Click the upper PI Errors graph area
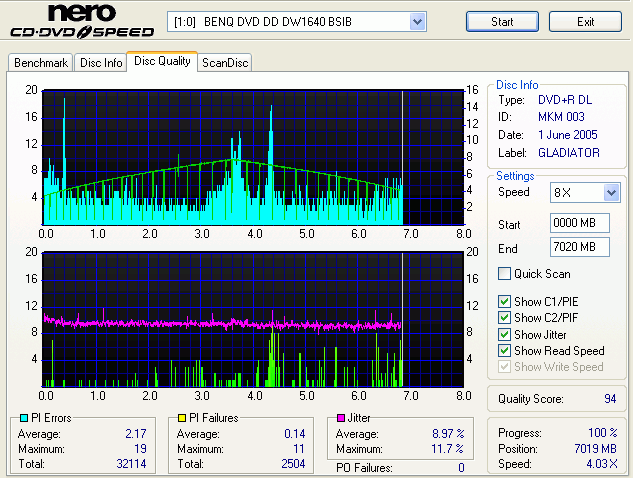 (250, 155)
